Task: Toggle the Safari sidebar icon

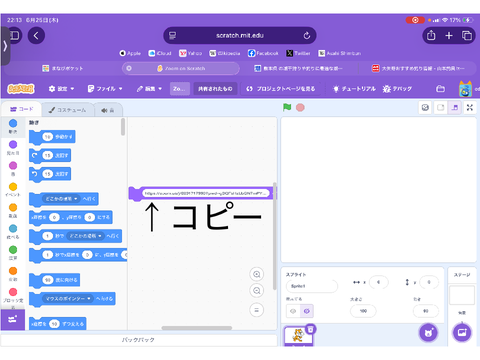Action: tap(14, 35)
